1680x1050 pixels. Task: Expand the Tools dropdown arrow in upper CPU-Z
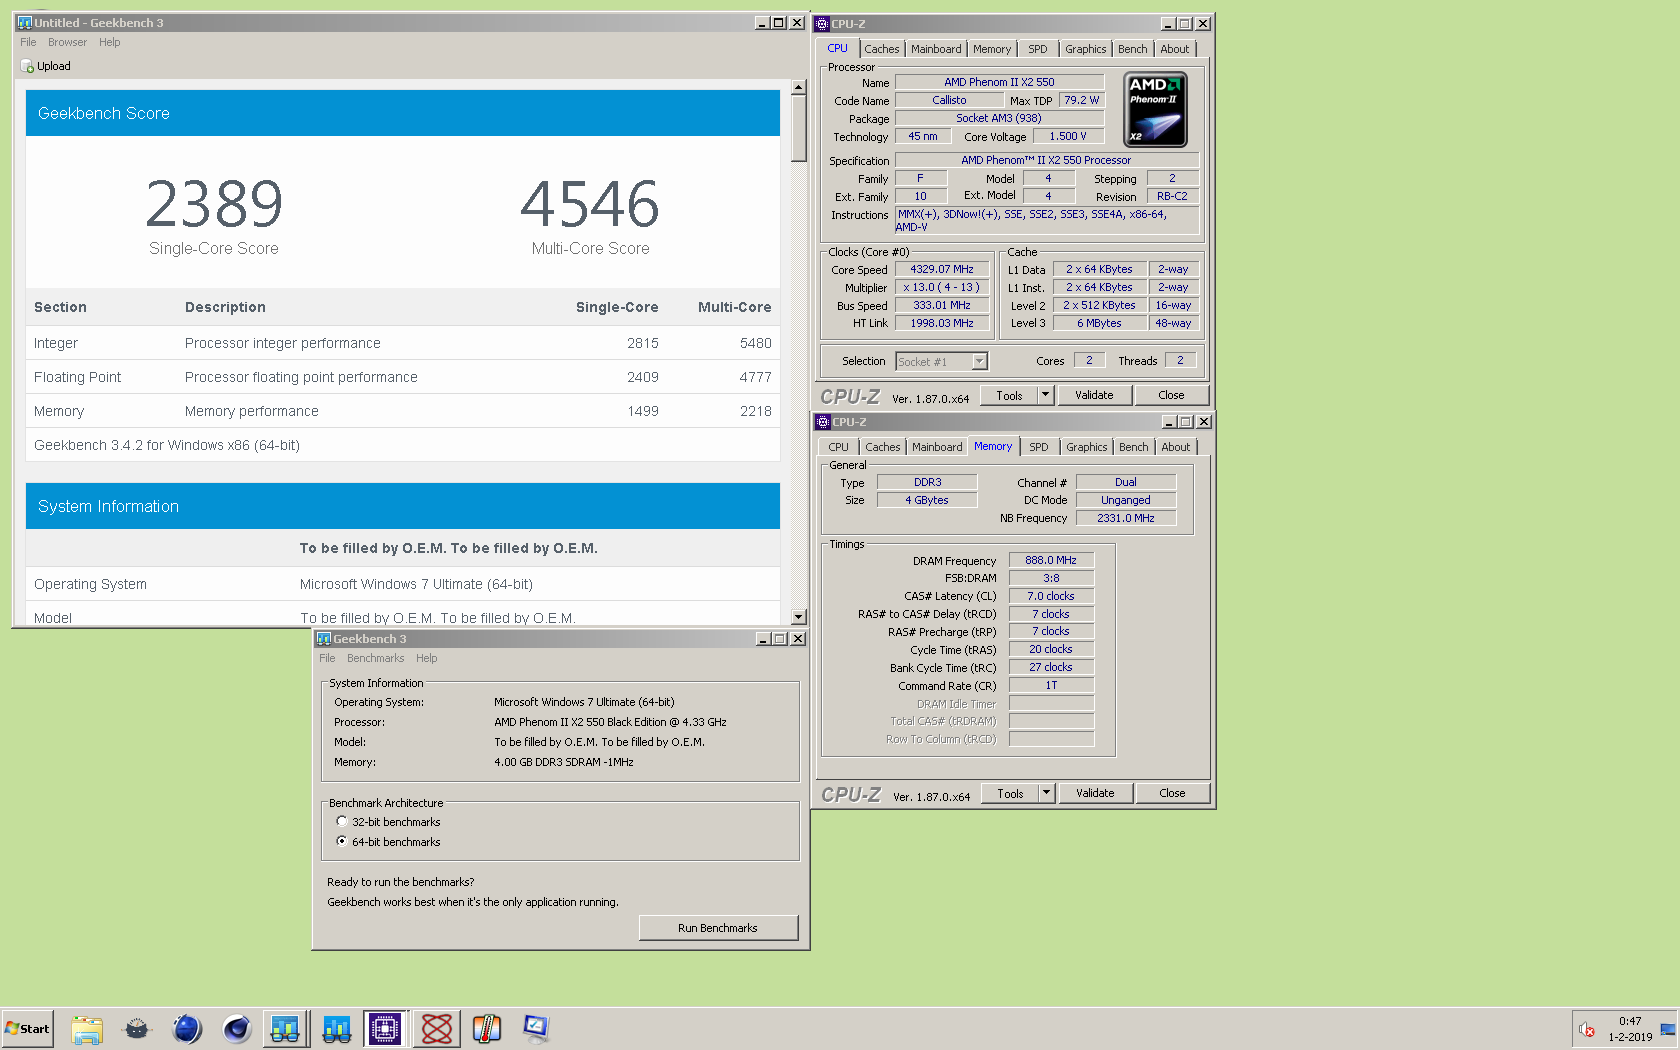point(1046,395)
